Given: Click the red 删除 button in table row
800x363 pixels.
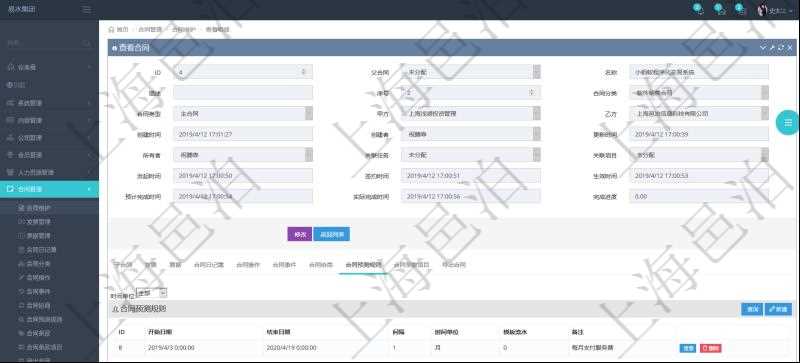Looking at the screenshot, I should tap(710, 348).
